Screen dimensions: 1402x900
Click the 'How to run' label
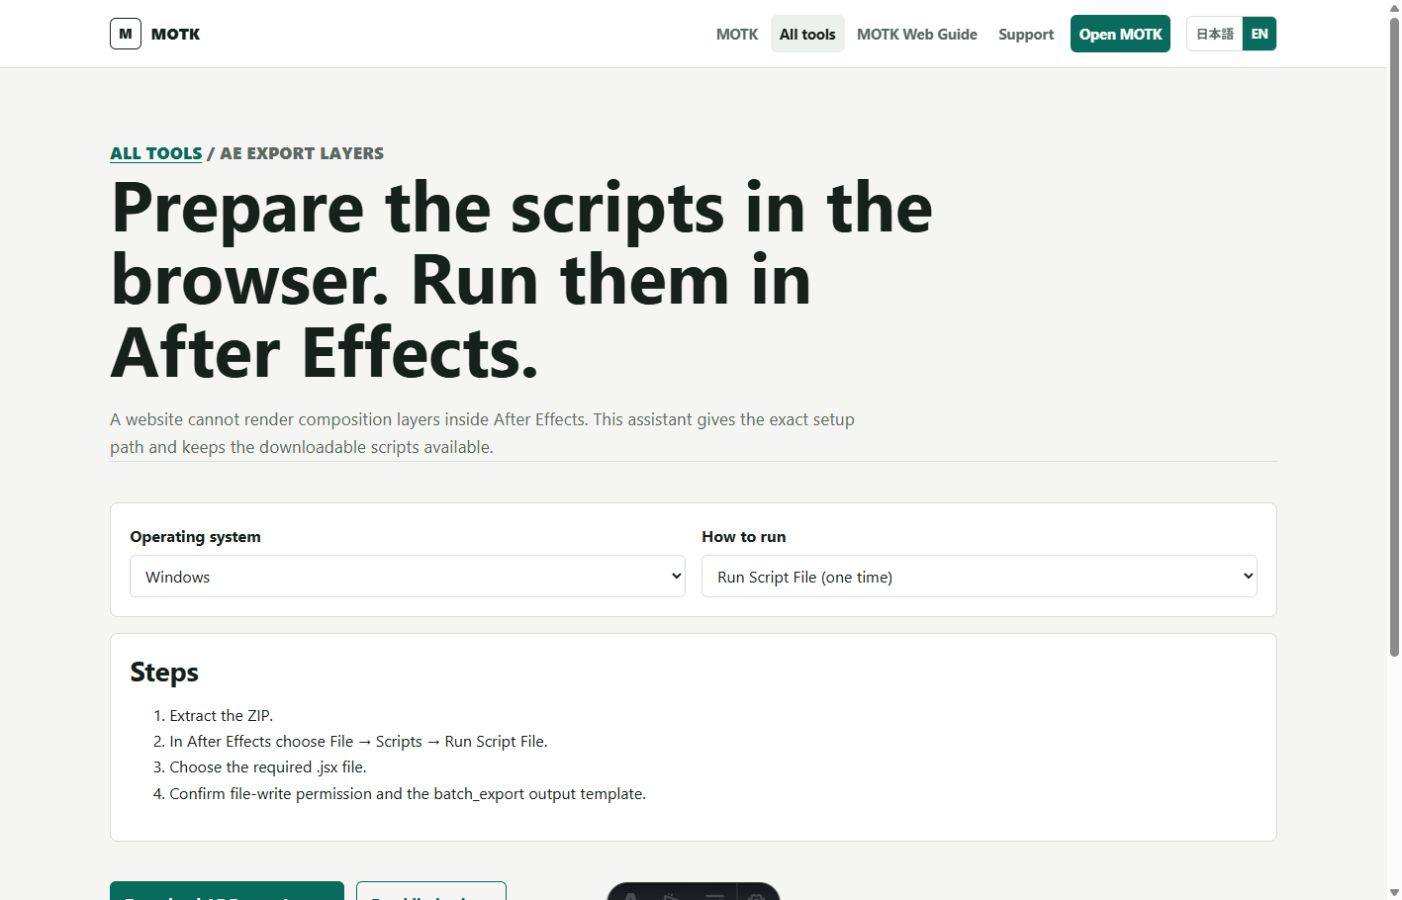(x=744, y=537)
